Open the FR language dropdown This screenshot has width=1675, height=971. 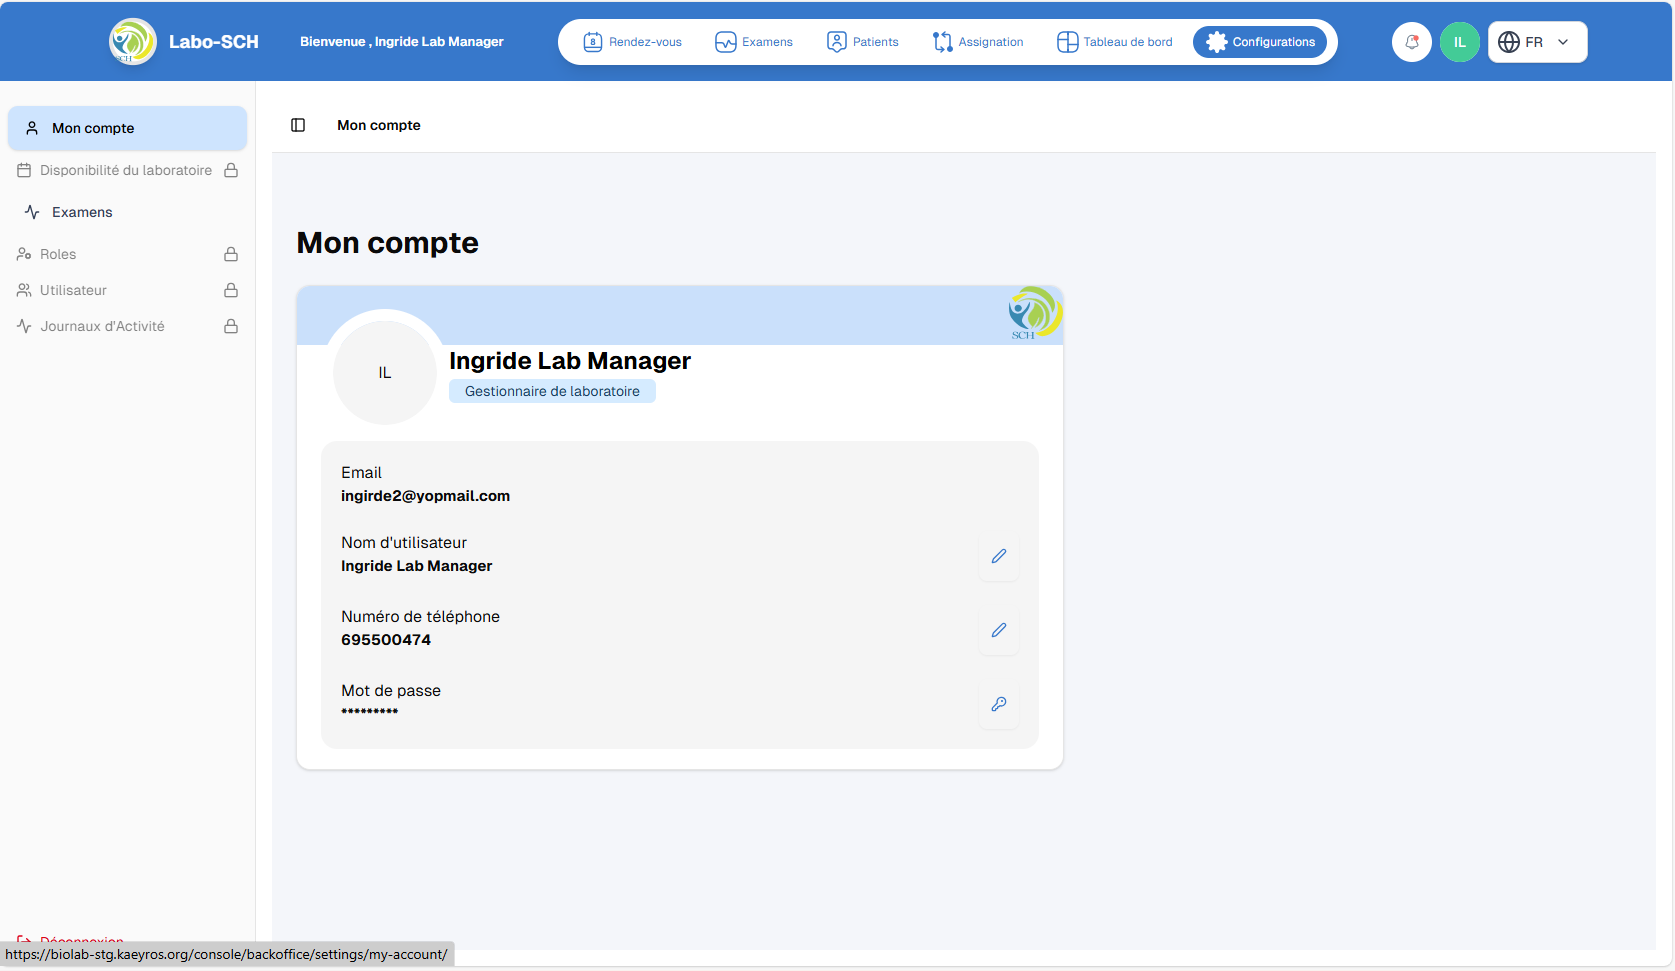[x=1536, y=42]
